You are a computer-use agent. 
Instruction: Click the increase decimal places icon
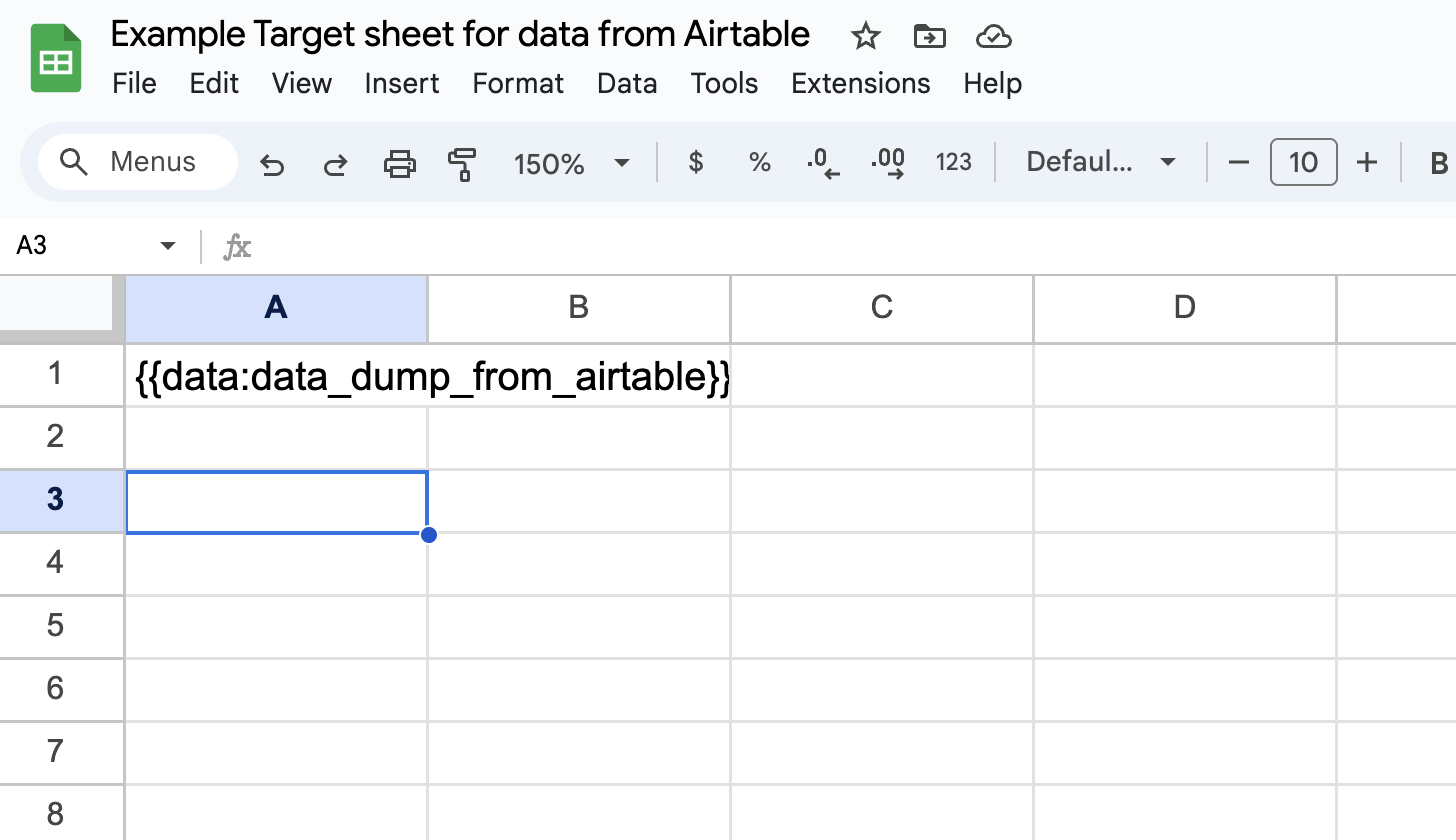887,162
